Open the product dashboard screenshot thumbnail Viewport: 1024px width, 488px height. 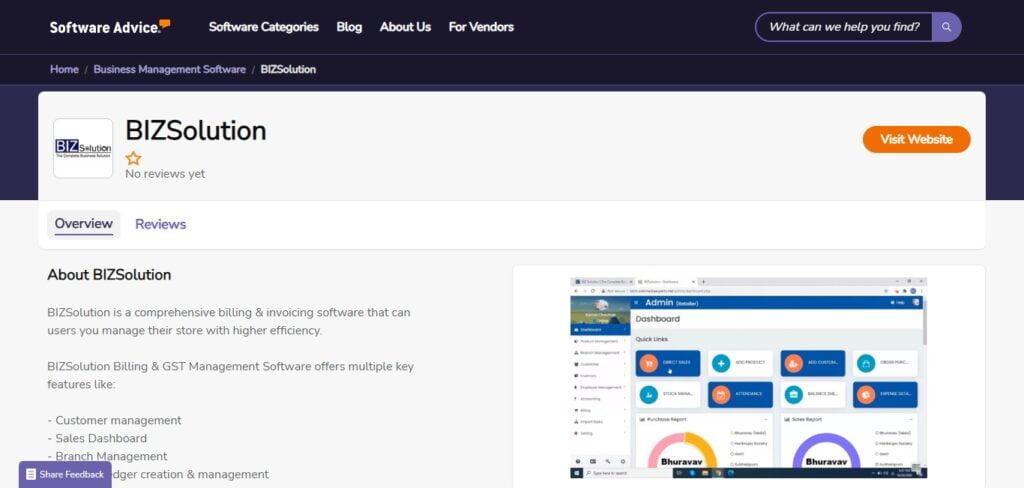[748, 378]
